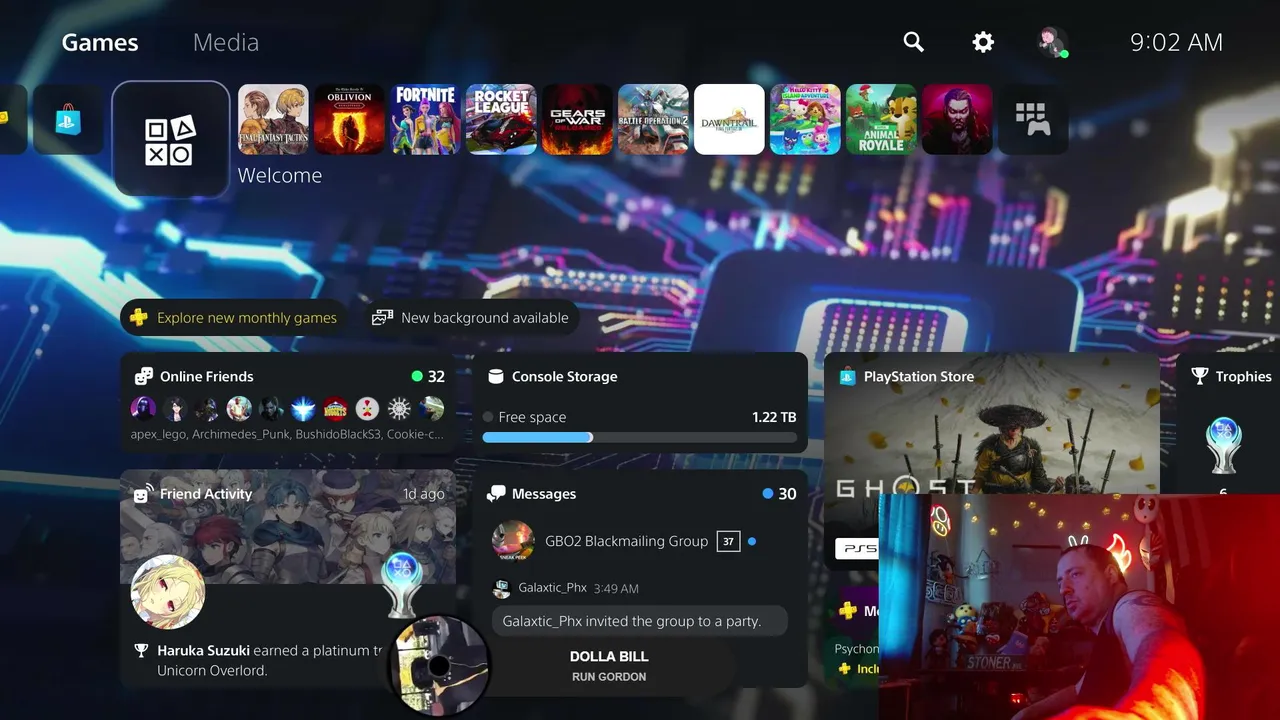Click the round music album thumbnail

coord(439,665)
